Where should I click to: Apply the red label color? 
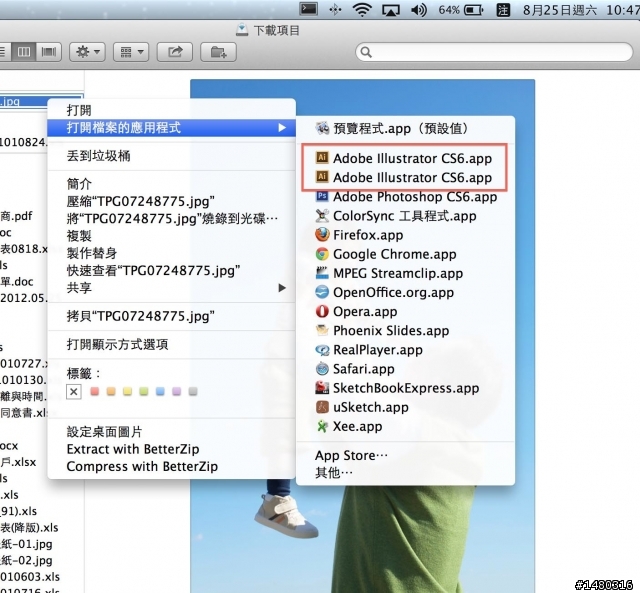pyautogui.click(x=95, y=392)
